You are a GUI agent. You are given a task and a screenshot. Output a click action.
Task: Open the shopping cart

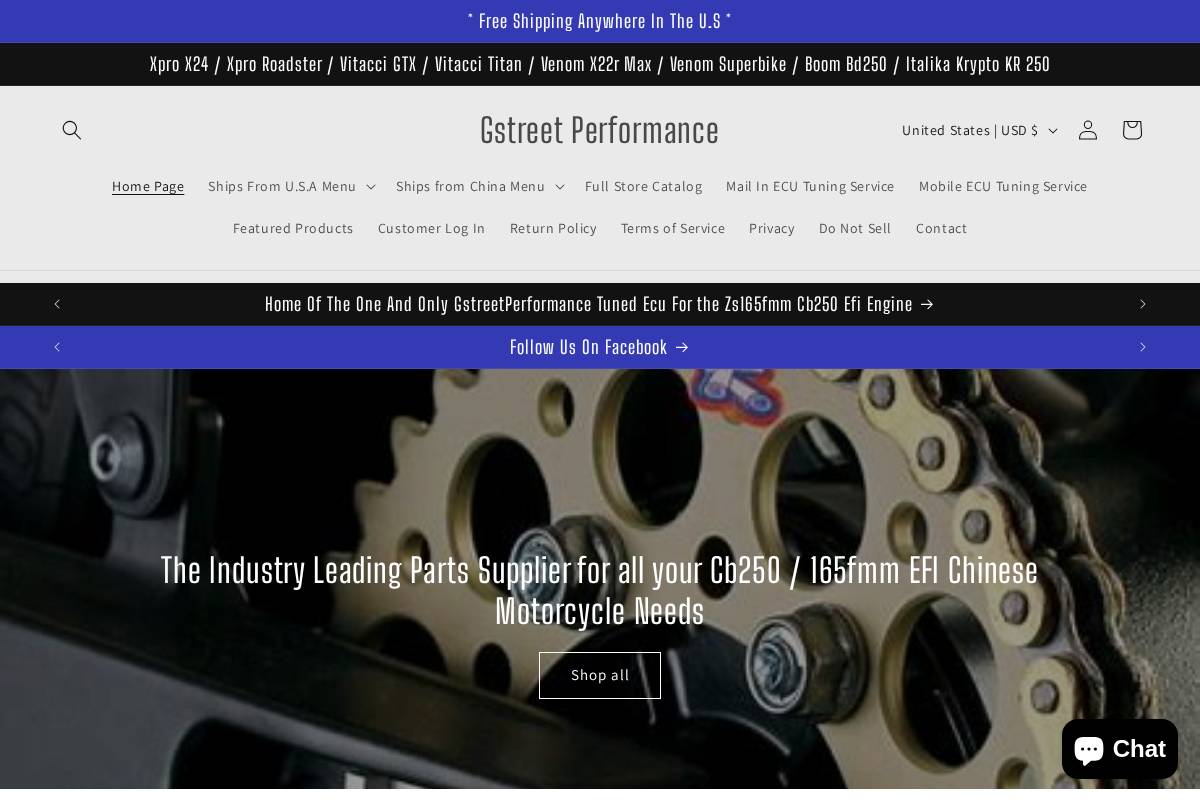click(1131, 130)
